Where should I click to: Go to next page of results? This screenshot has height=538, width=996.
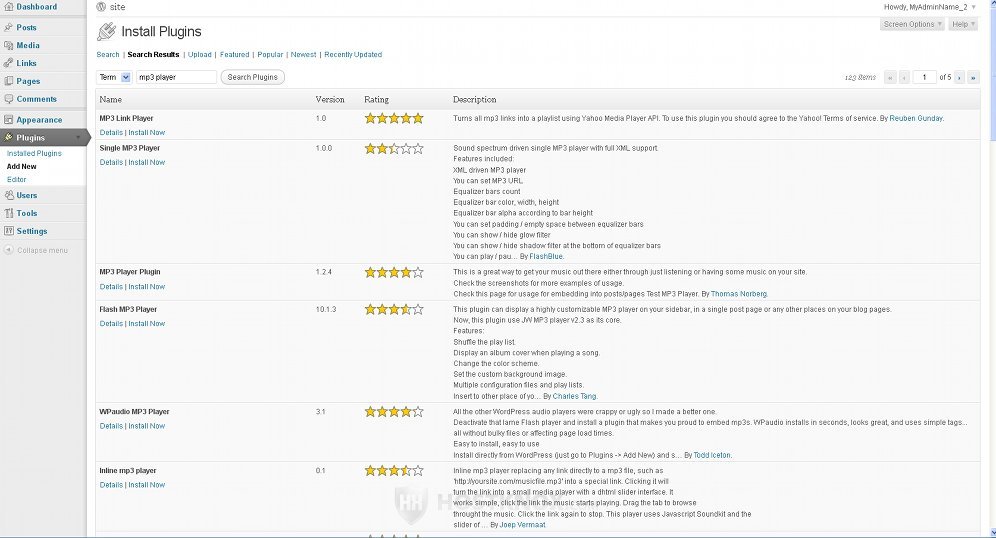(x=959, y=77)
